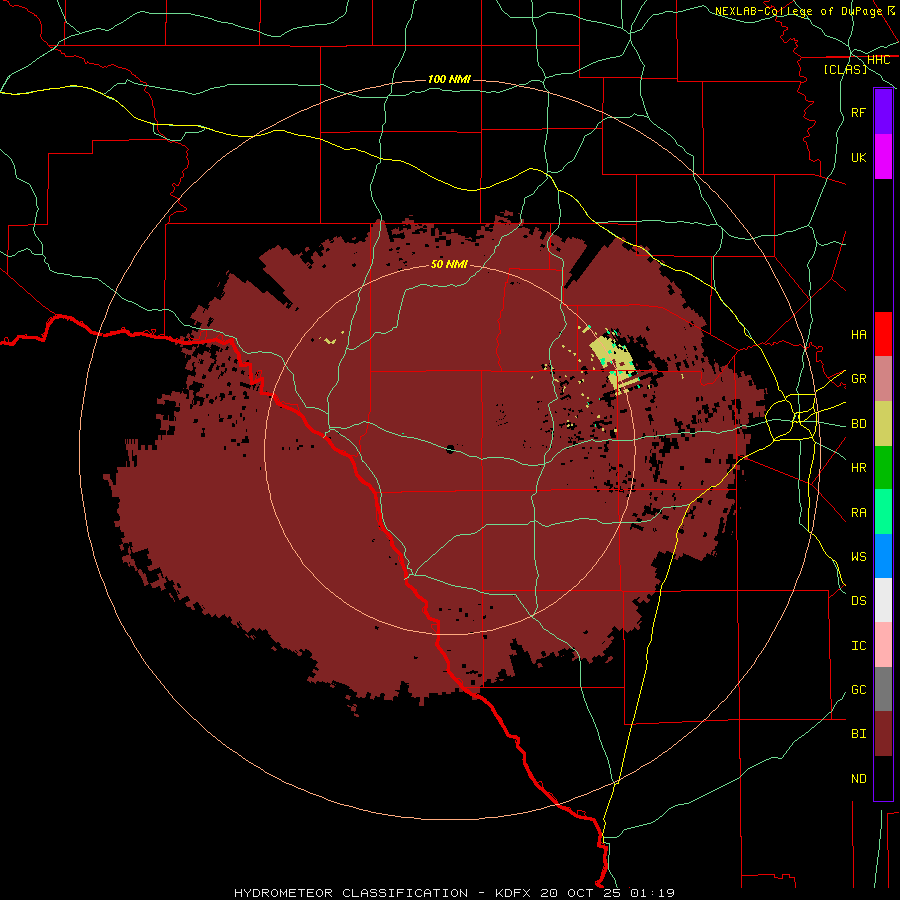Click the "50 NMI" range ring label
This screenshot has height=900, width=900.
[x=449, y=264]
